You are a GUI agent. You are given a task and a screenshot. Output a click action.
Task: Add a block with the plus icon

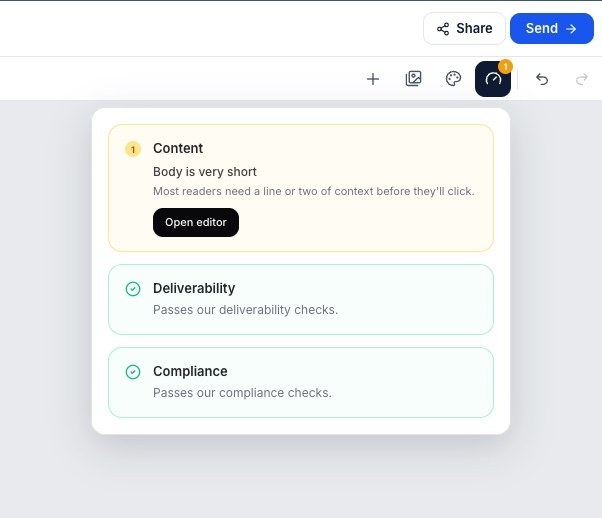373,79
